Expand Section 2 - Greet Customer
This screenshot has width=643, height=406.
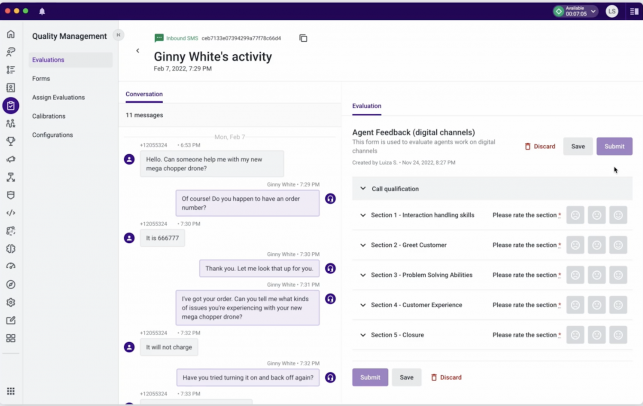pyautogui.click(x=363, y=245)
